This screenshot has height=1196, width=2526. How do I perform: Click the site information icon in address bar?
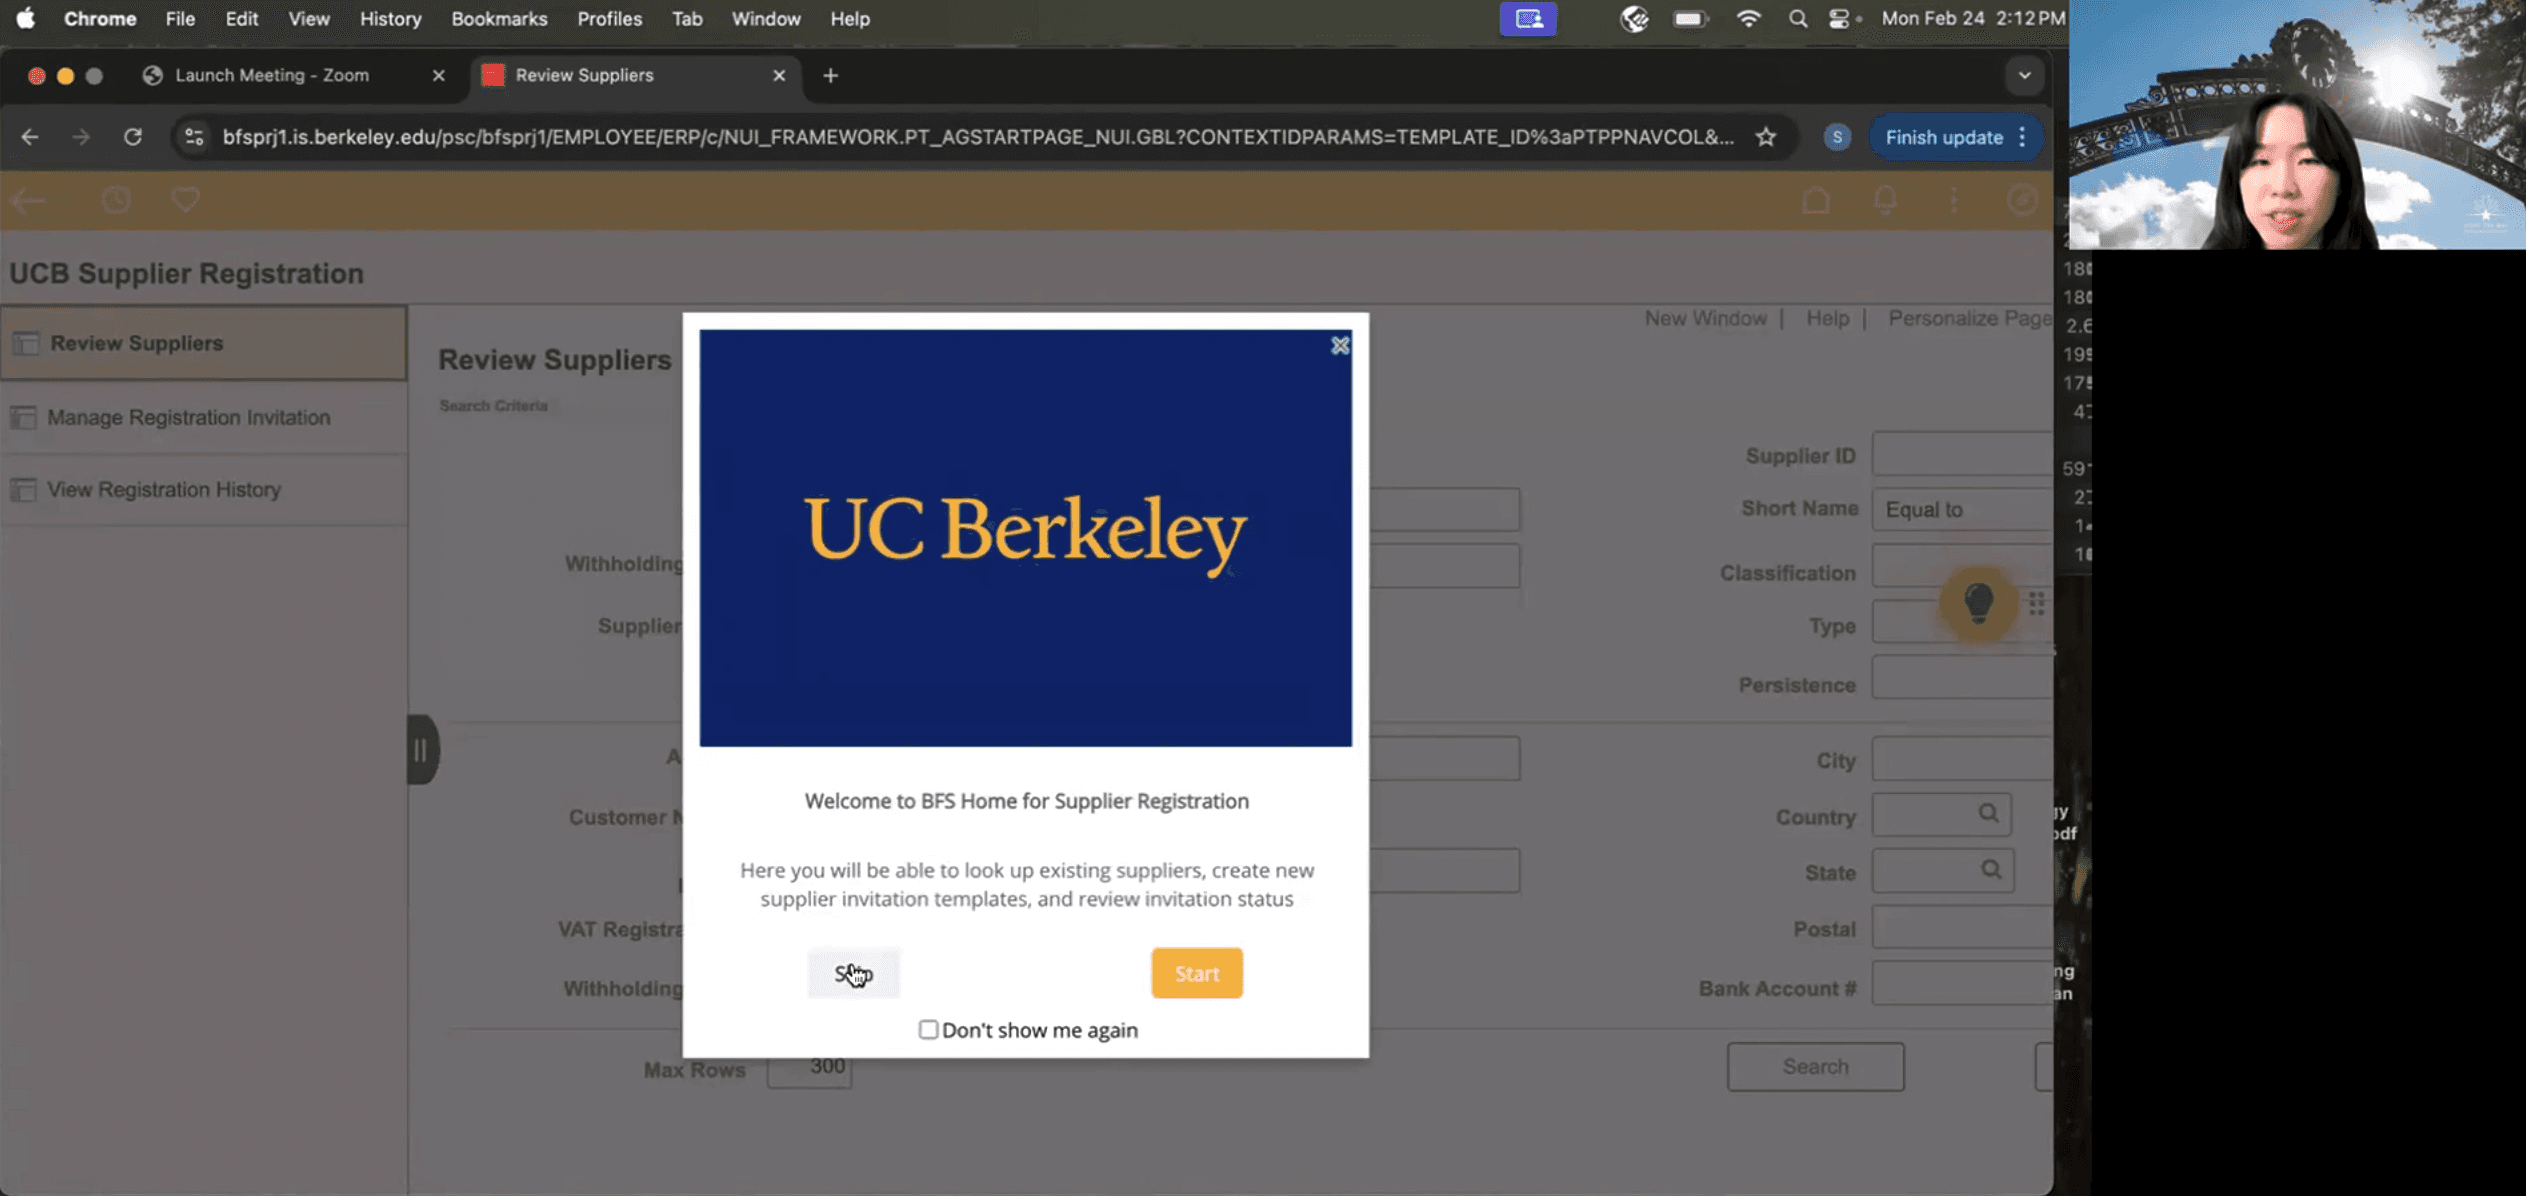pyautogui.click(x=194, y=137)
